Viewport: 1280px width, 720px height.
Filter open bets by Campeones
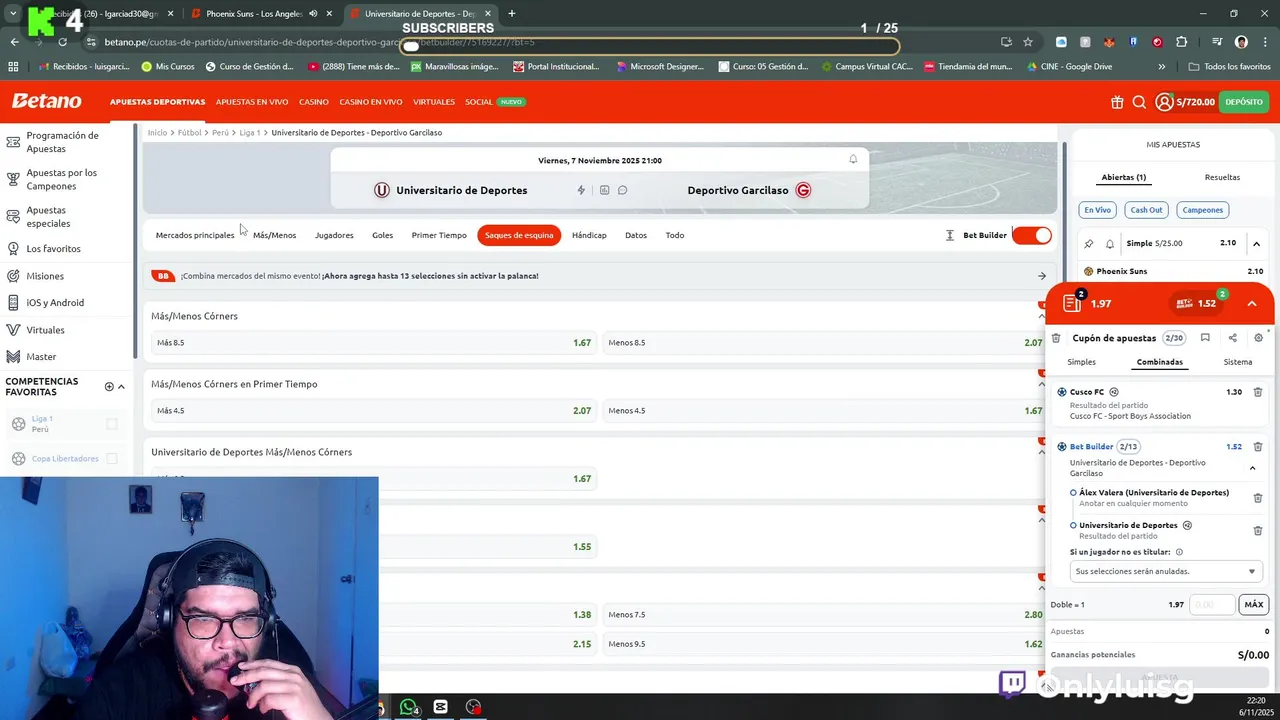click(x=1202, y=210)
